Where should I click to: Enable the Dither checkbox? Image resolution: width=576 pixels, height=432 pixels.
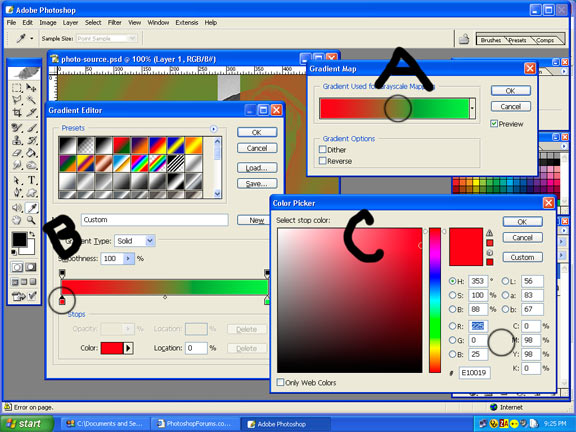[x=323, y=150]
